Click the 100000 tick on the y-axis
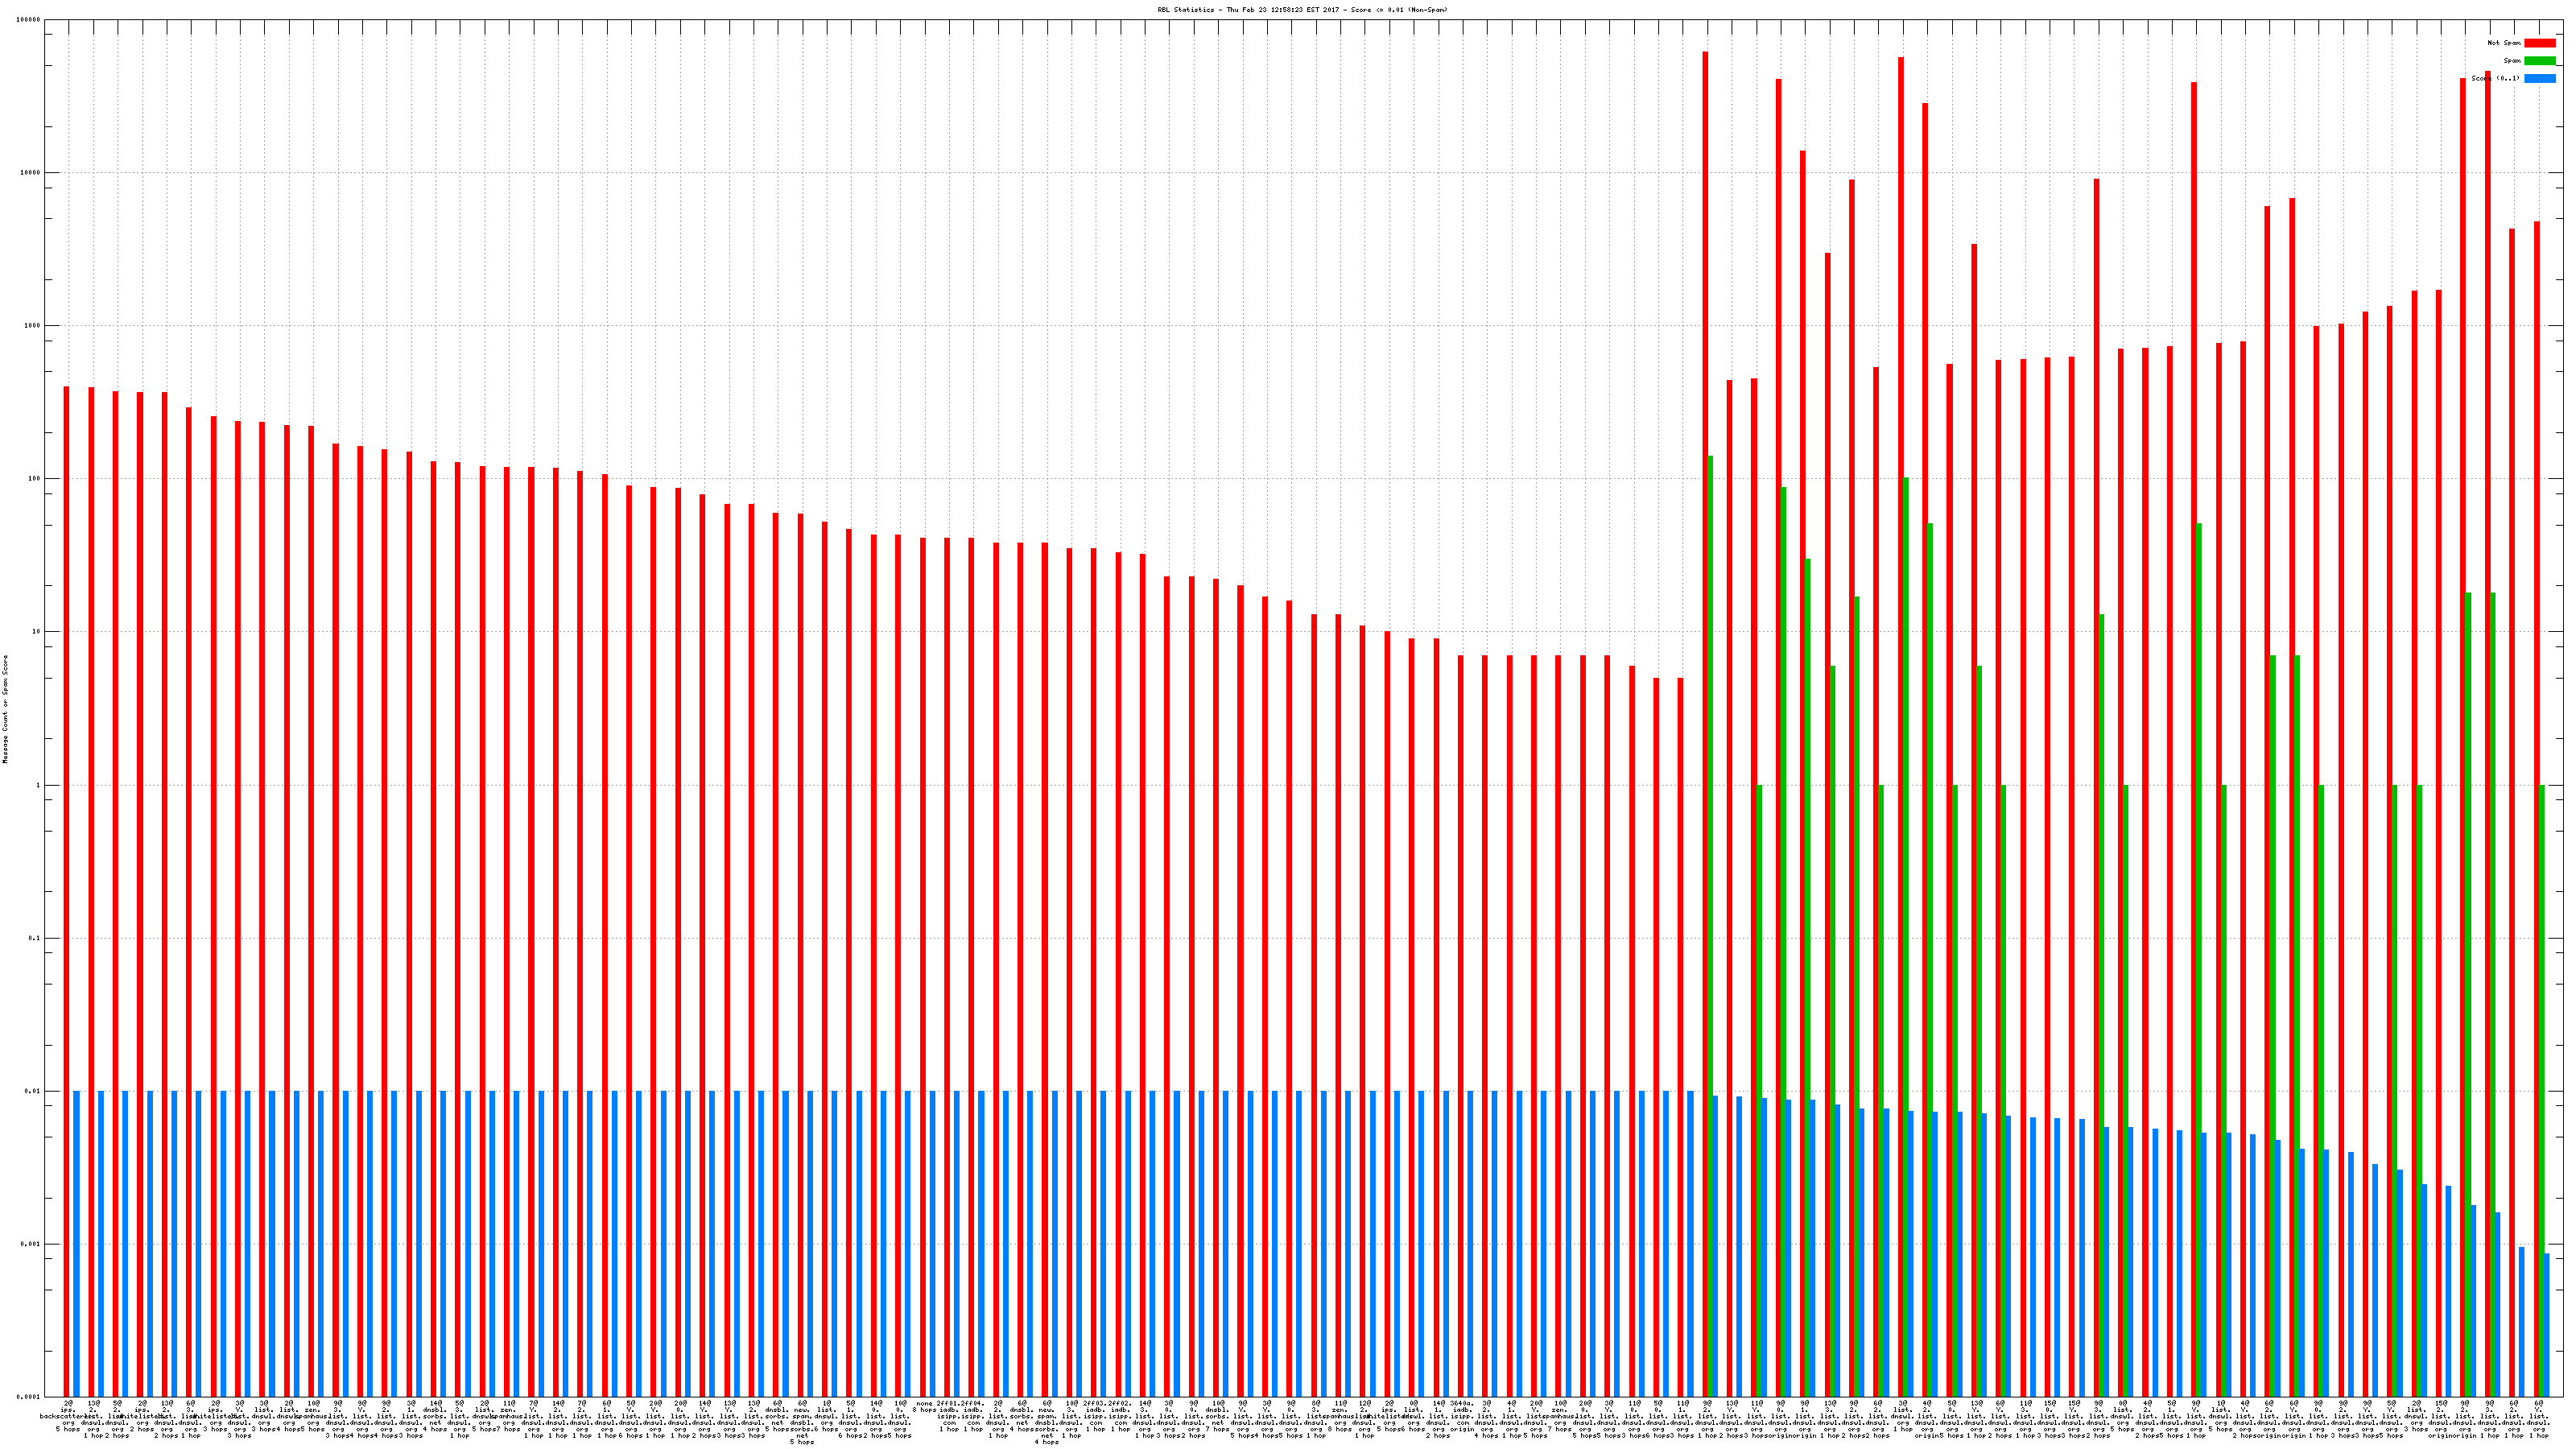The height and width of the screenshot is (1449, 2576). [29, 20]
